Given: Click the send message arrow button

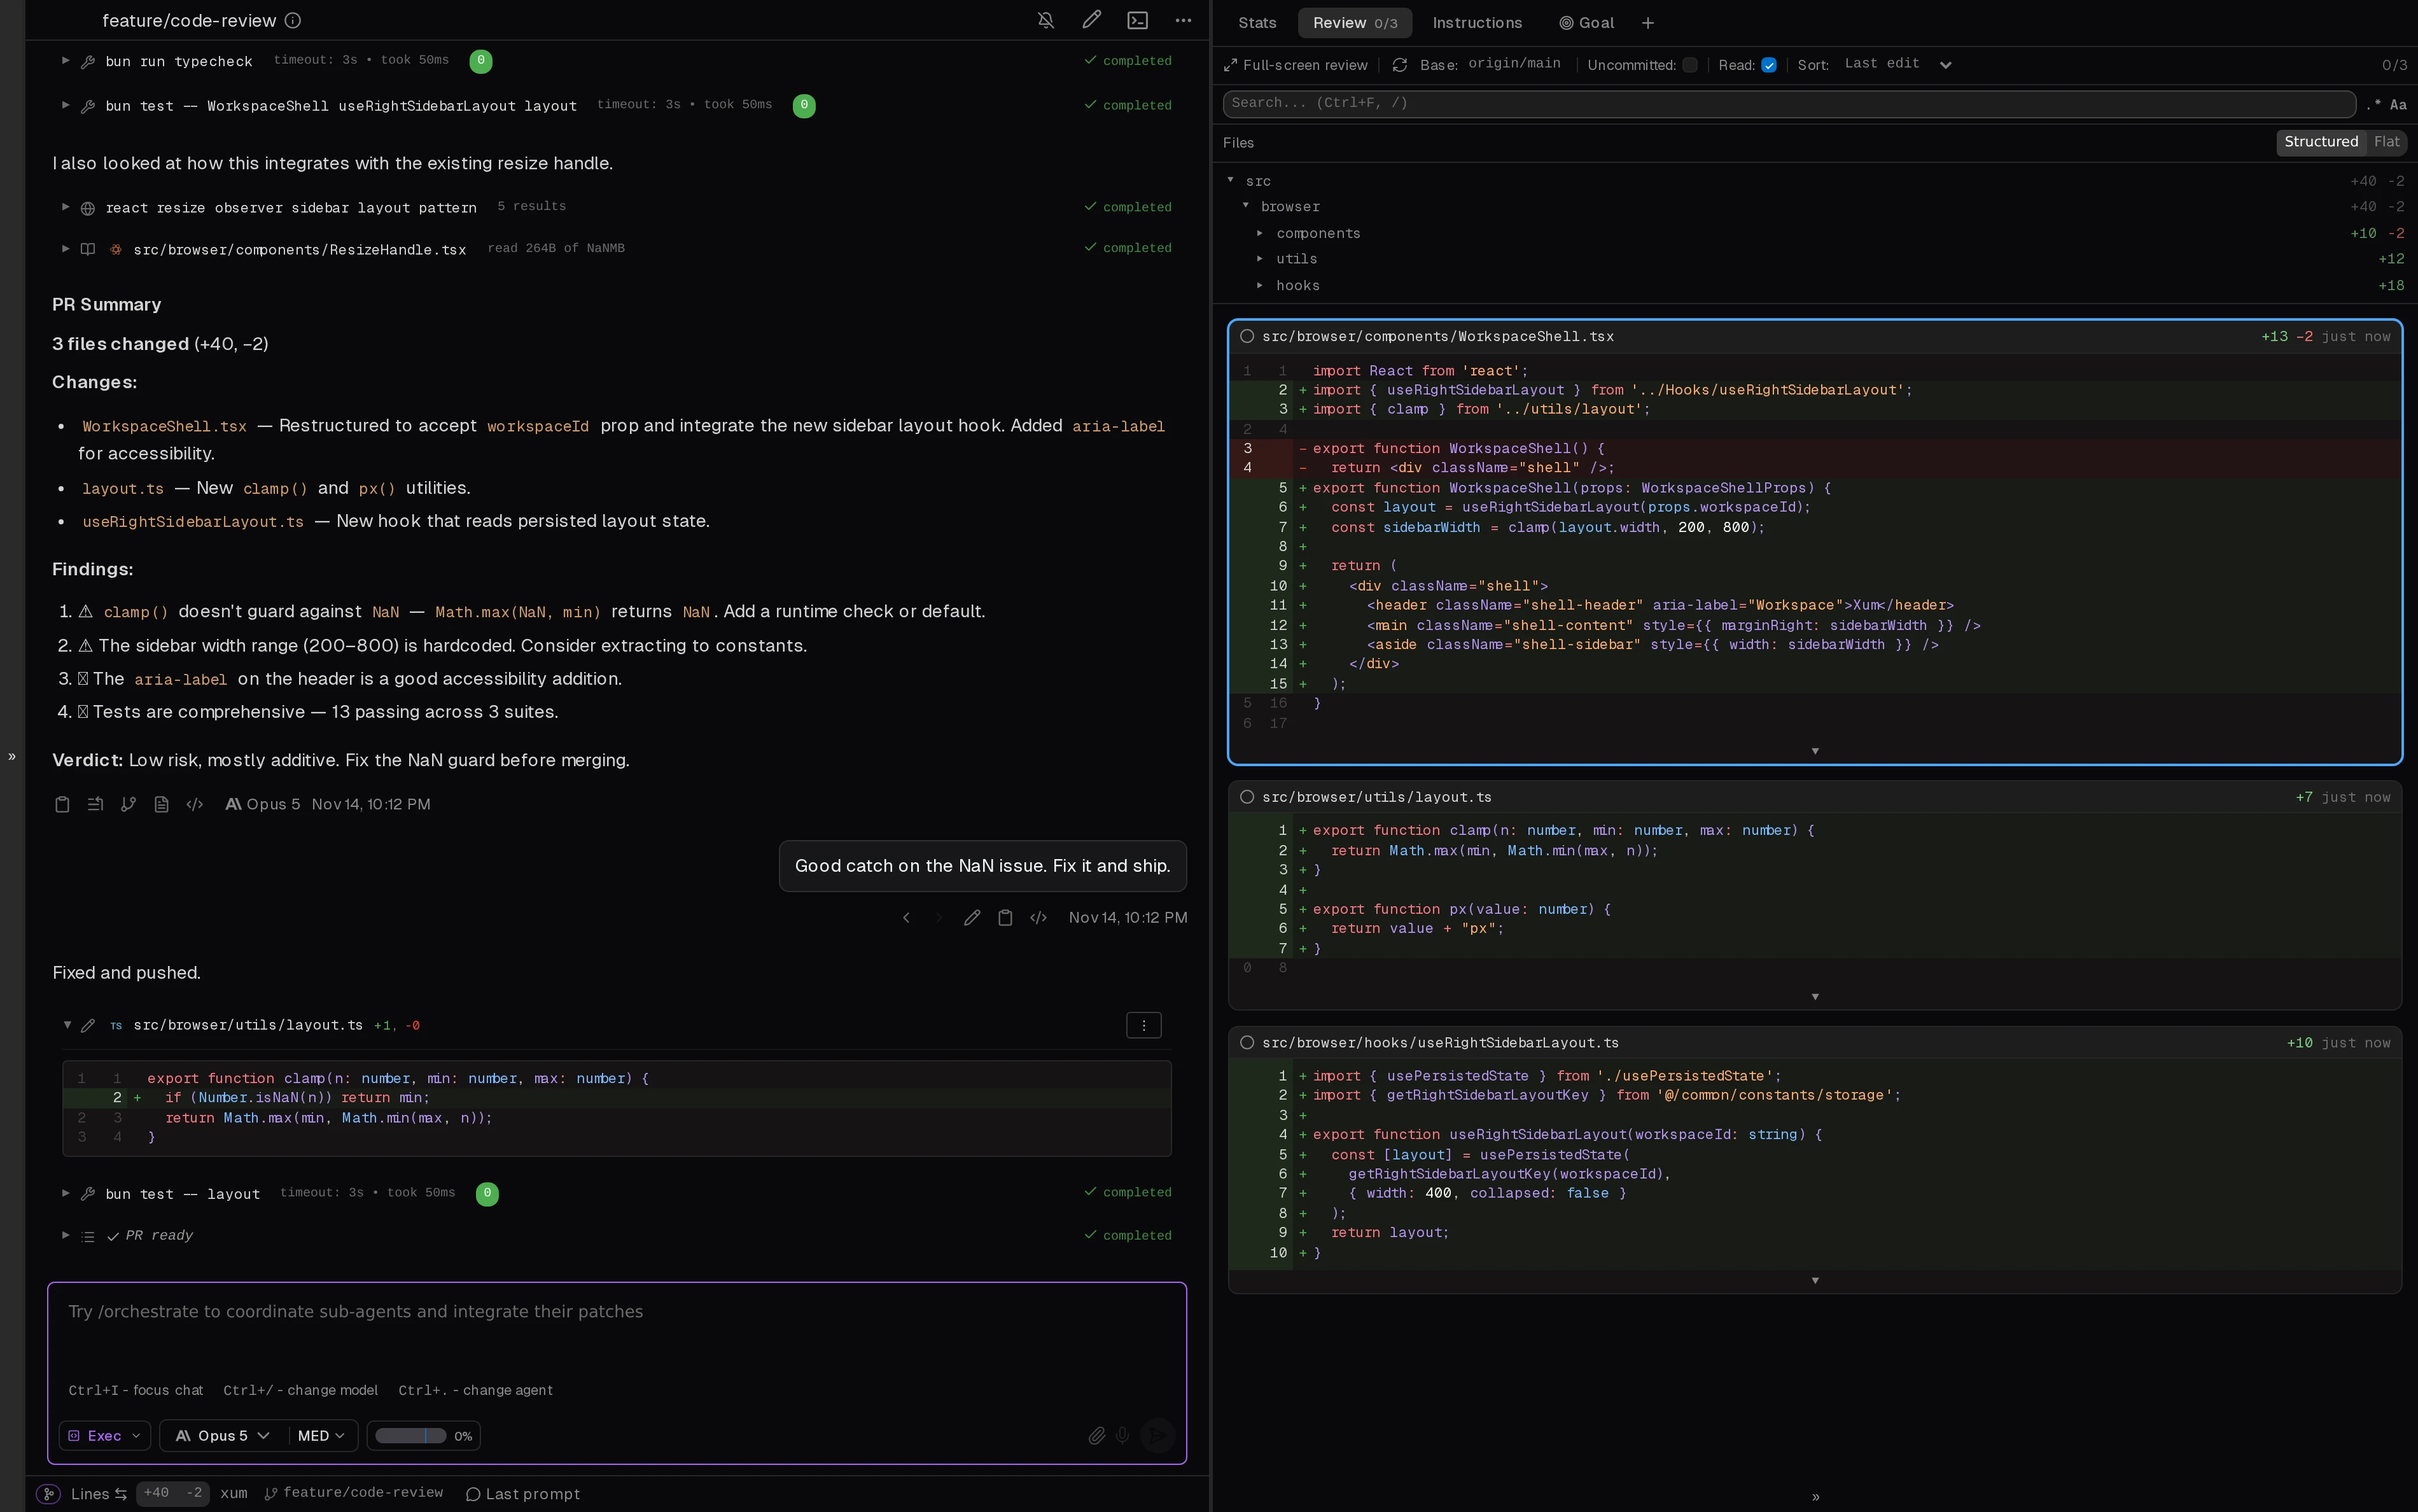Looking at the screenshot, I should [1158, 1436].
